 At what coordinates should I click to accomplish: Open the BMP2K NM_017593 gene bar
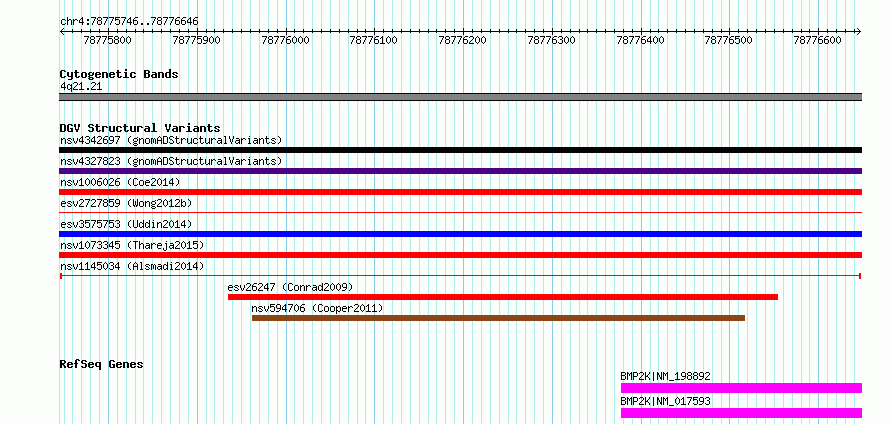pos(741,413)
